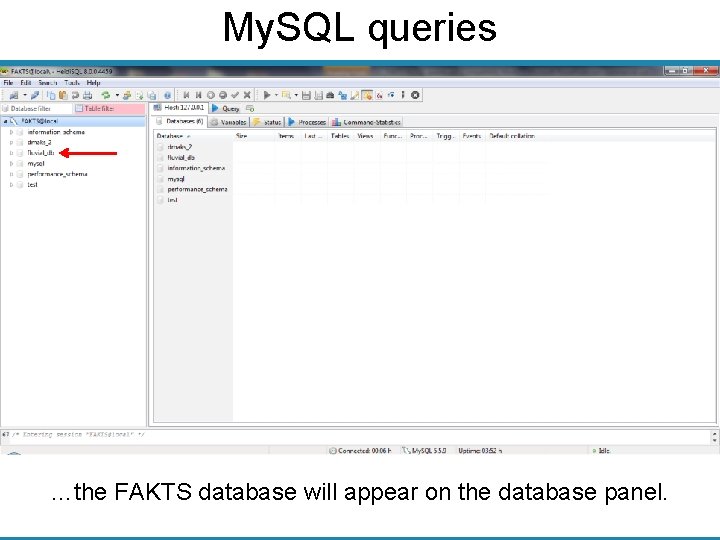Open the Run query dropdown arrow
Screen dimensions: 720x540
coord(276,95)
